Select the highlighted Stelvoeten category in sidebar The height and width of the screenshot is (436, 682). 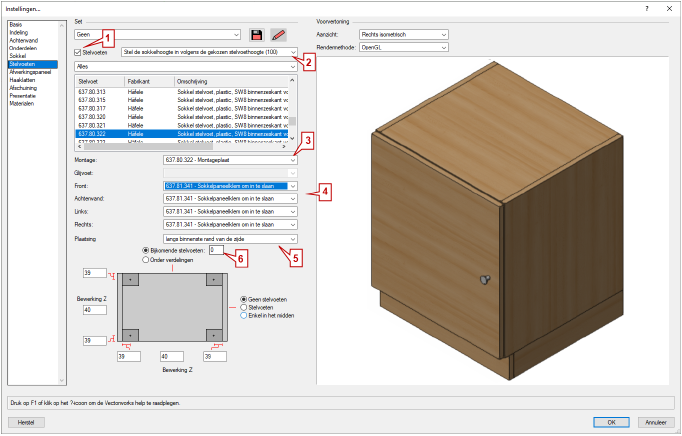(x=33, y=64)
